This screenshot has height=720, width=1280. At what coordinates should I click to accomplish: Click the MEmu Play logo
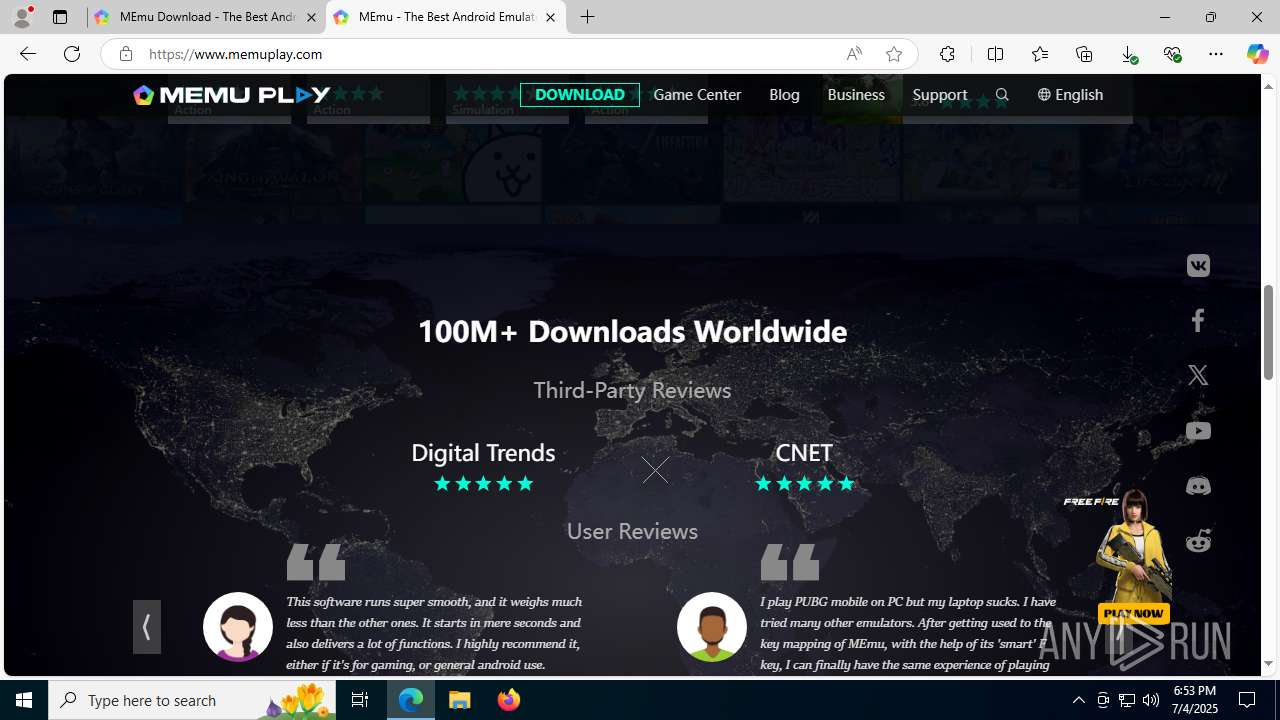tap(232, 94)
